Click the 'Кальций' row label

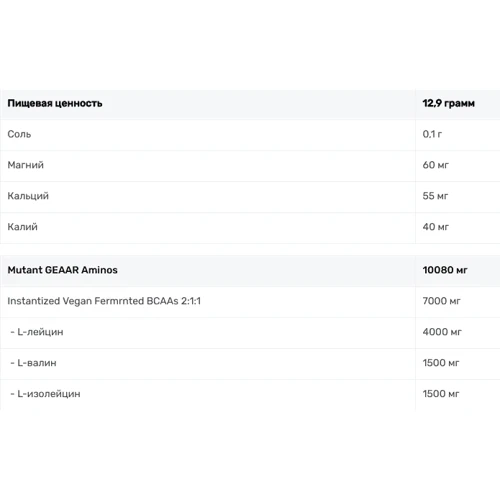tap(28, 196)
